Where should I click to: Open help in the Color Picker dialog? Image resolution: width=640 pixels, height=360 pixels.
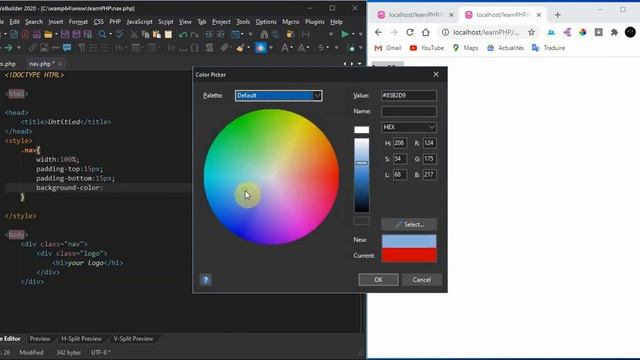click(206, 280)
